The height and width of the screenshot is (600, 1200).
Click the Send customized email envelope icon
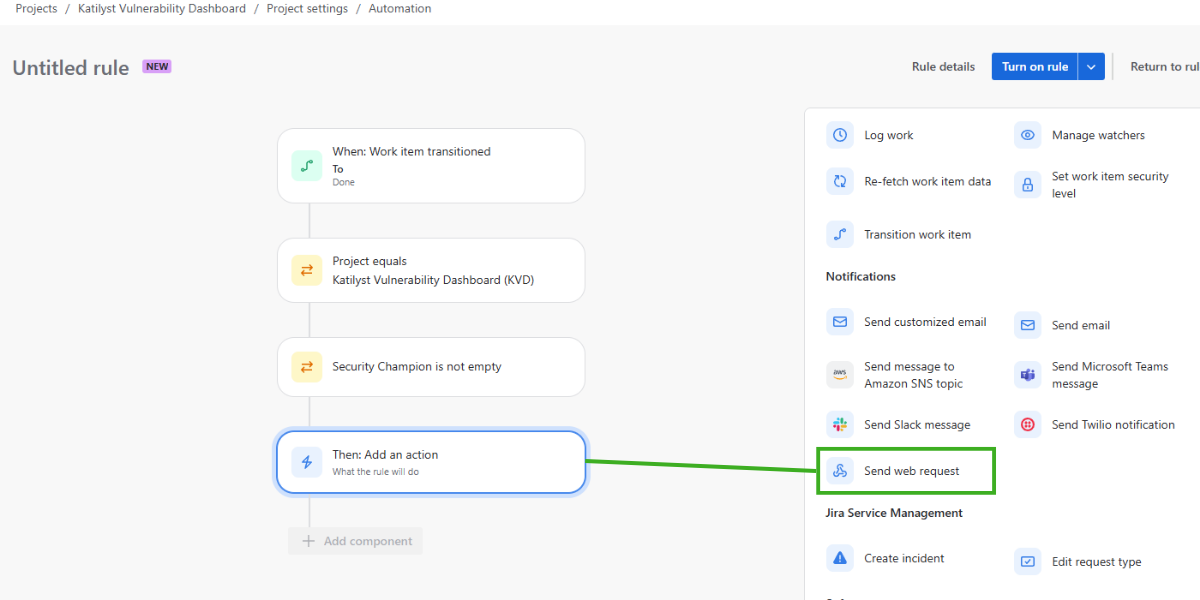pyautogui.click(x=840, y=322)
